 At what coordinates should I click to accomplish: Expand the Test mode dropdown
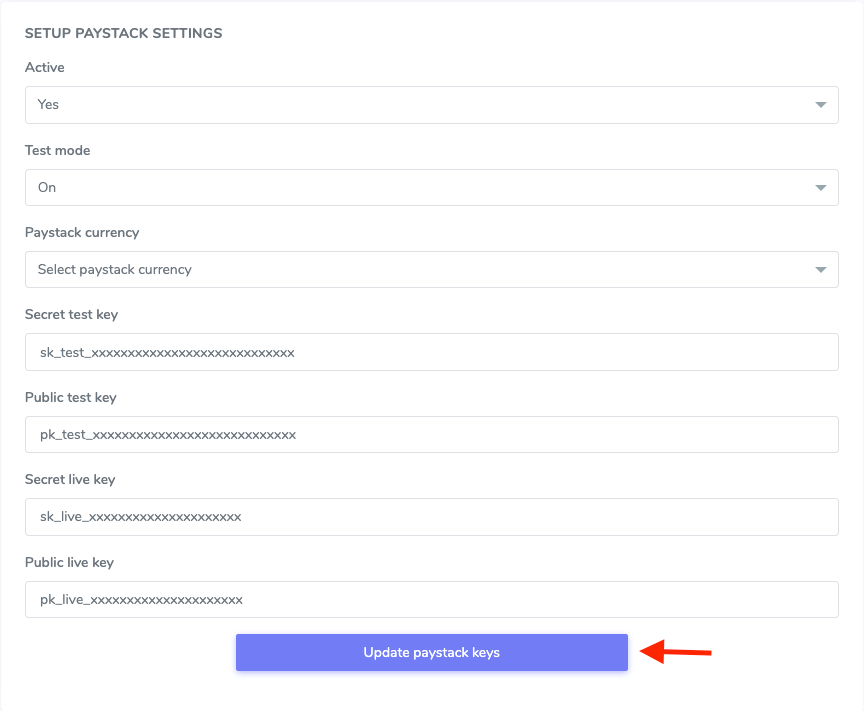[x=432, y=187]
